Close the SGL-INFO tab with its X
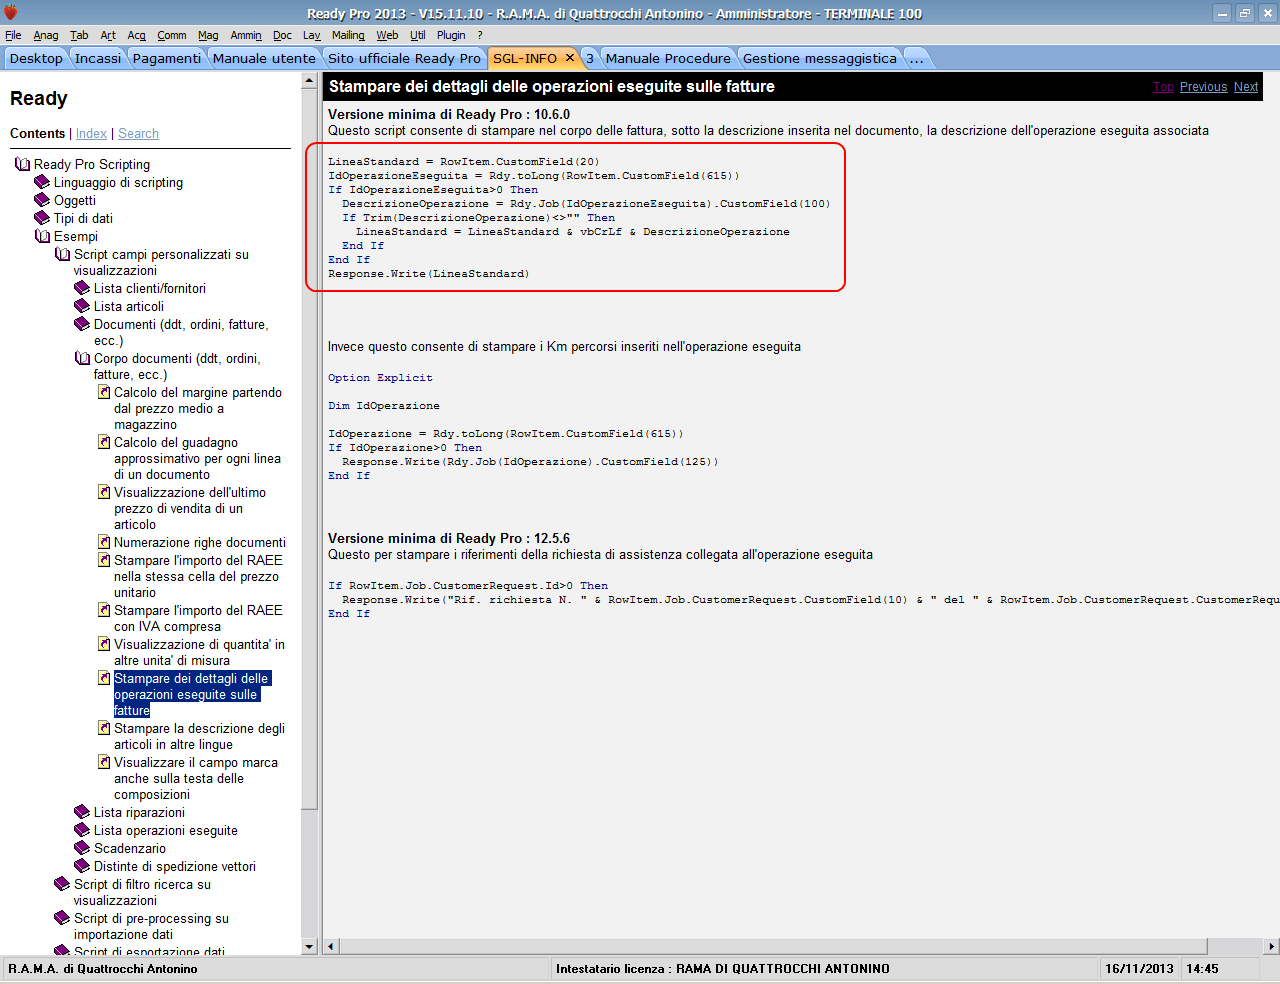This screenshot has height=984, width=1280. click(570, 58)
